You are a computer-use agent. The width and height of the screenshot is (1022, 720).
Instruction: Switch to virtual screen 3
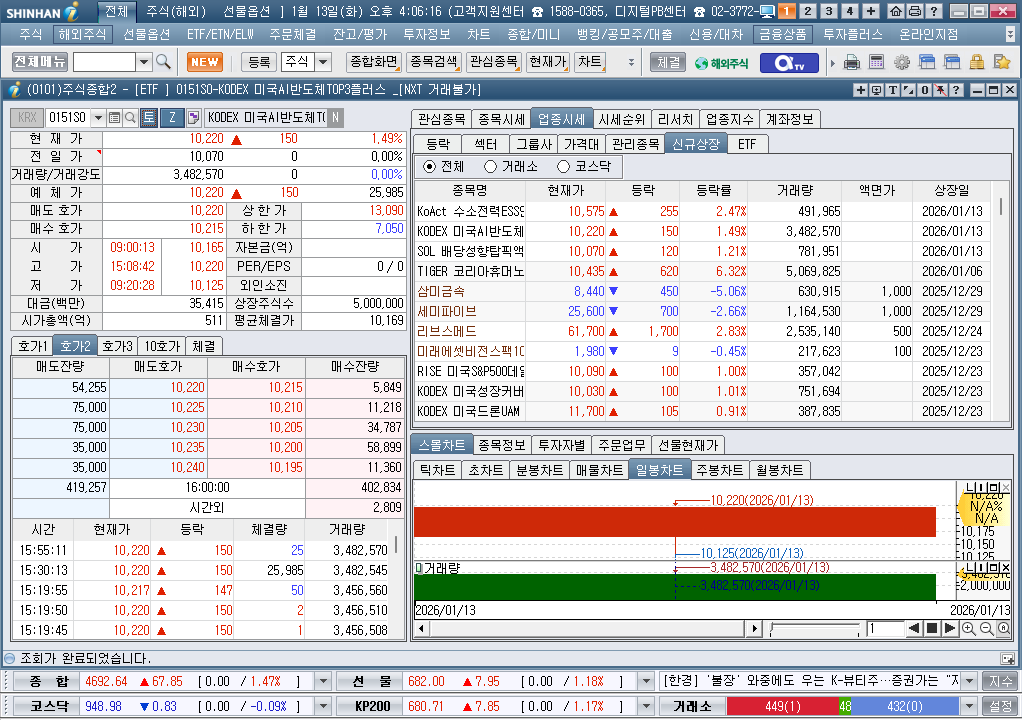(829, 11)
